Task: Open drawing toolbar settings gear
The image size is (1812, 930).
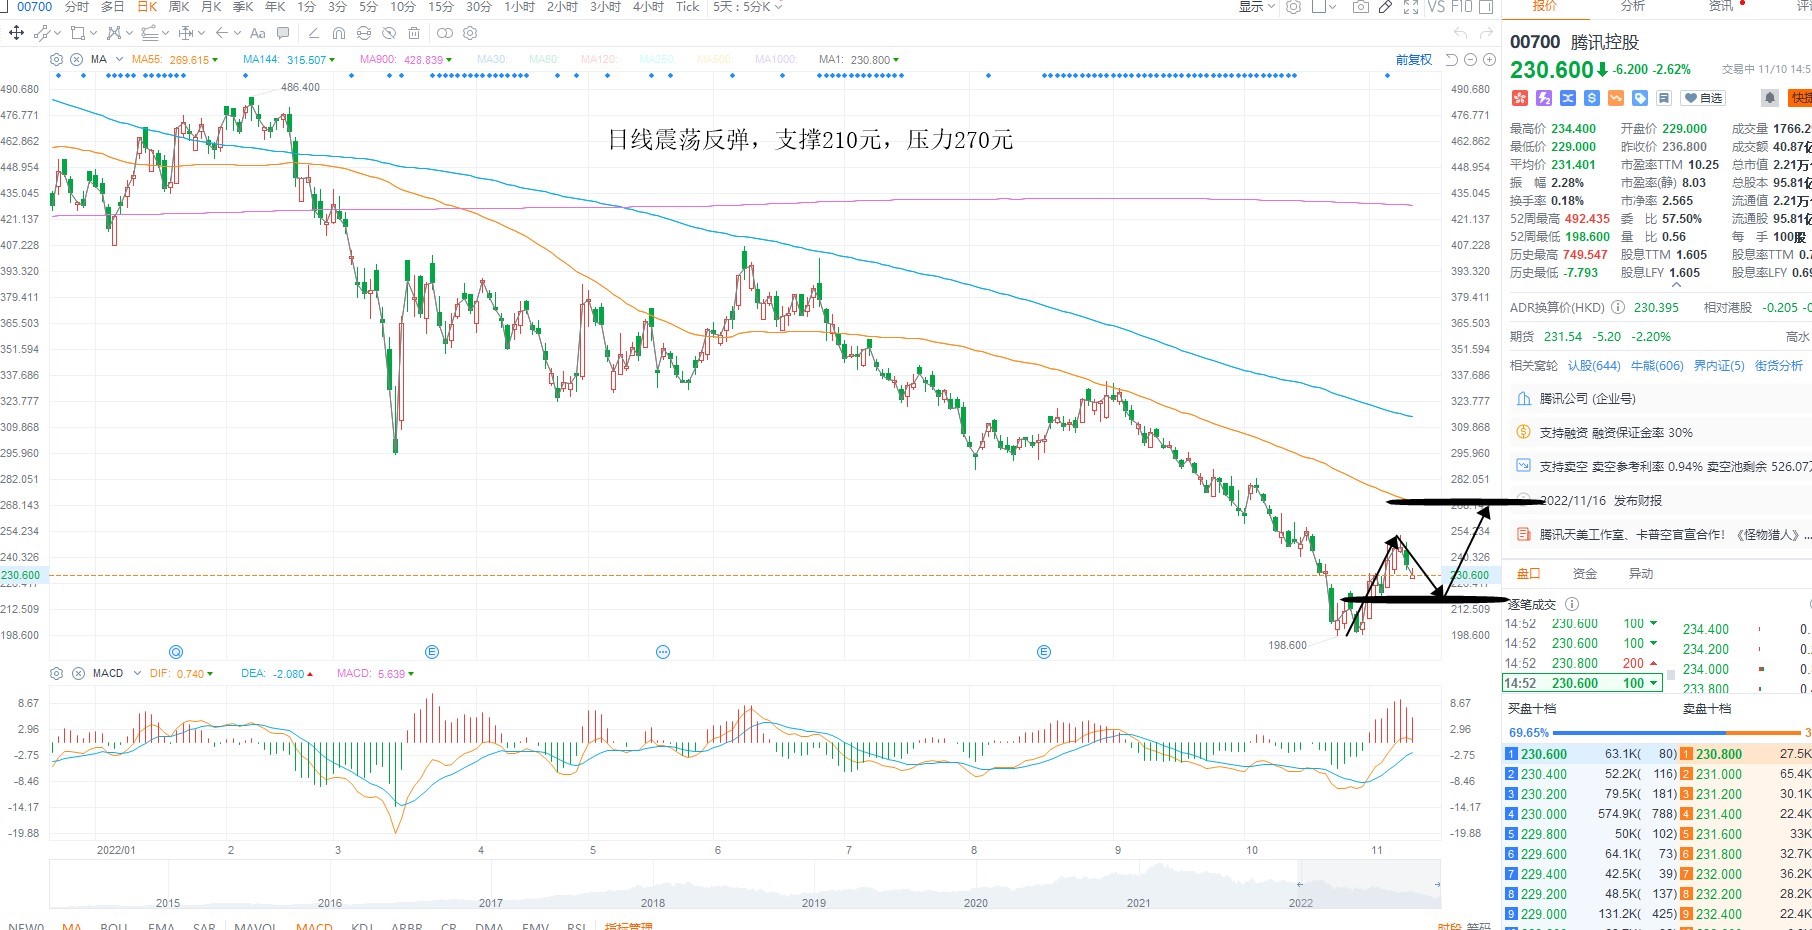Action: [x=470, y=33]
